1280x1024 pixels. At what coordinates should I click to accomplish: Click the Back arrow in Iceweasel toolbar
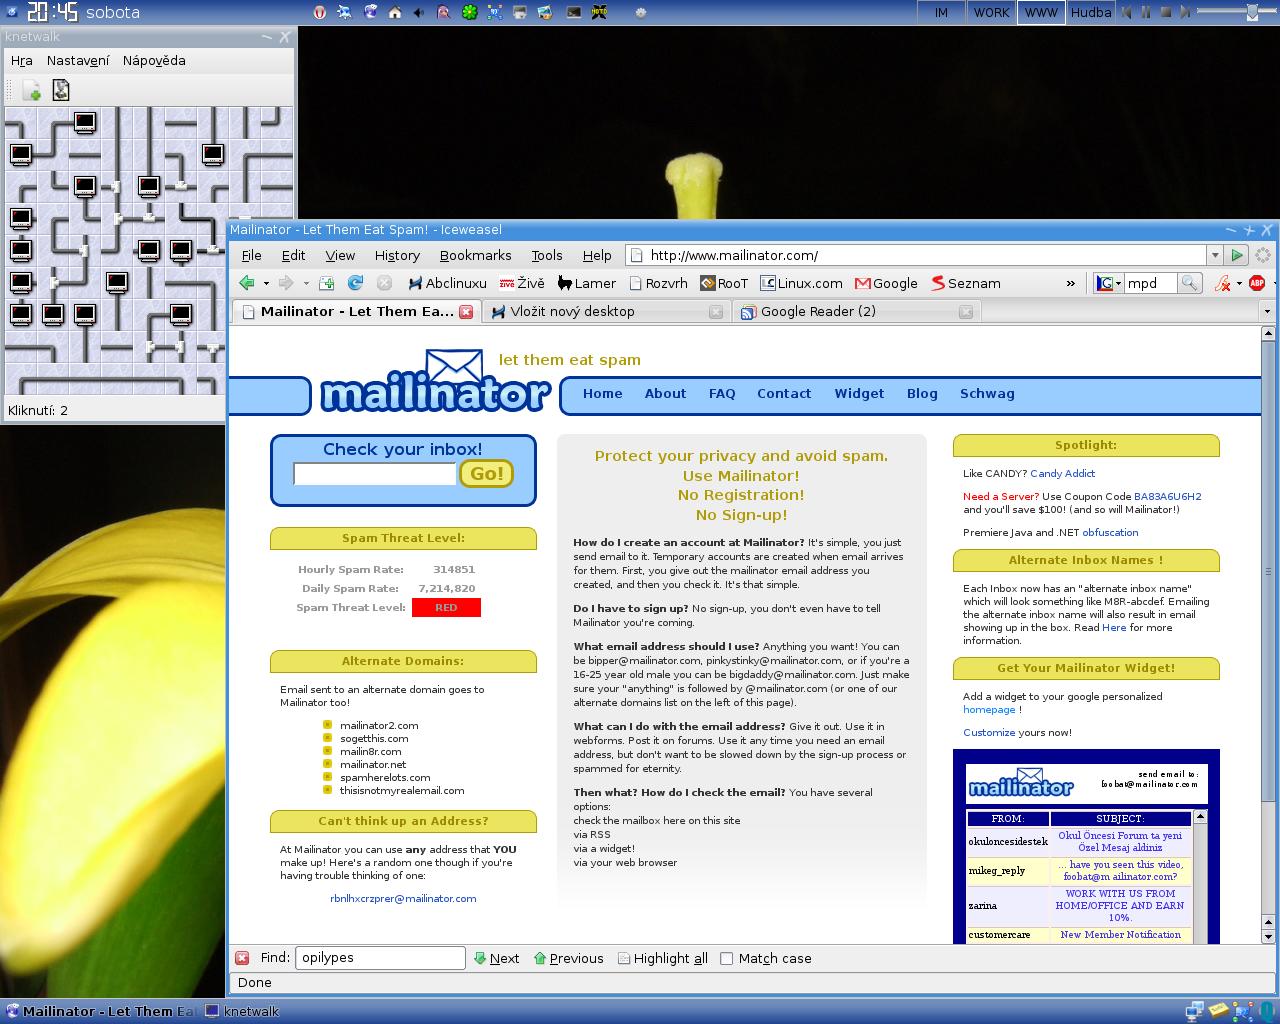pos(246,283)
